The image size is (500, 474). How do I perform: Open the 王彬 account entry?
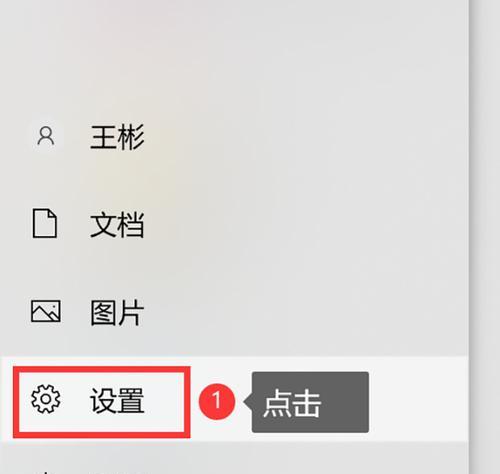(x=117, y=137)
